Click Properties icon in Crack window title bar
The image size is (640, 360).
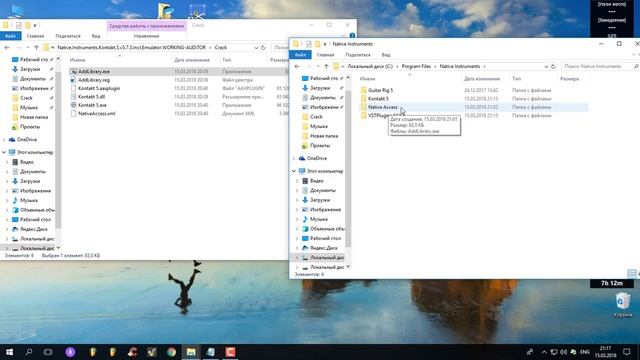coord(18,25)
